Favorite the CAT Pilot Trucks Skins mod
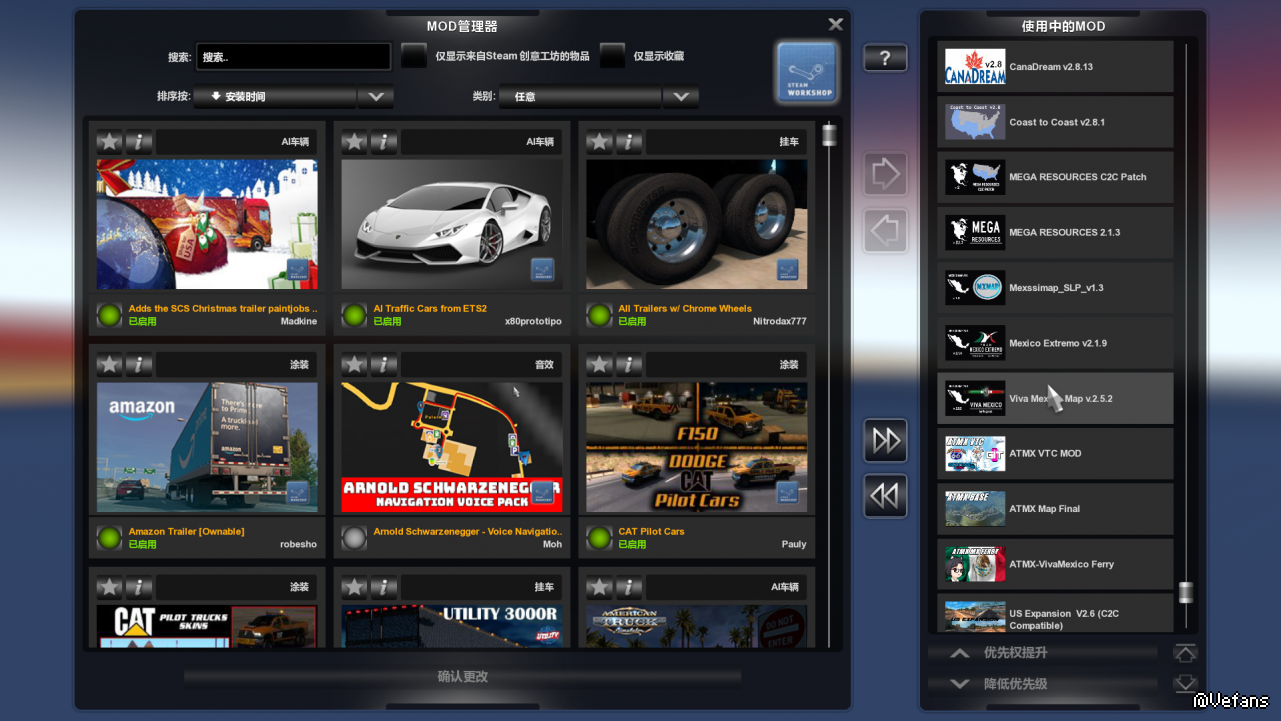This screenshot has width=1281, height=721. [x=109, y=588]
